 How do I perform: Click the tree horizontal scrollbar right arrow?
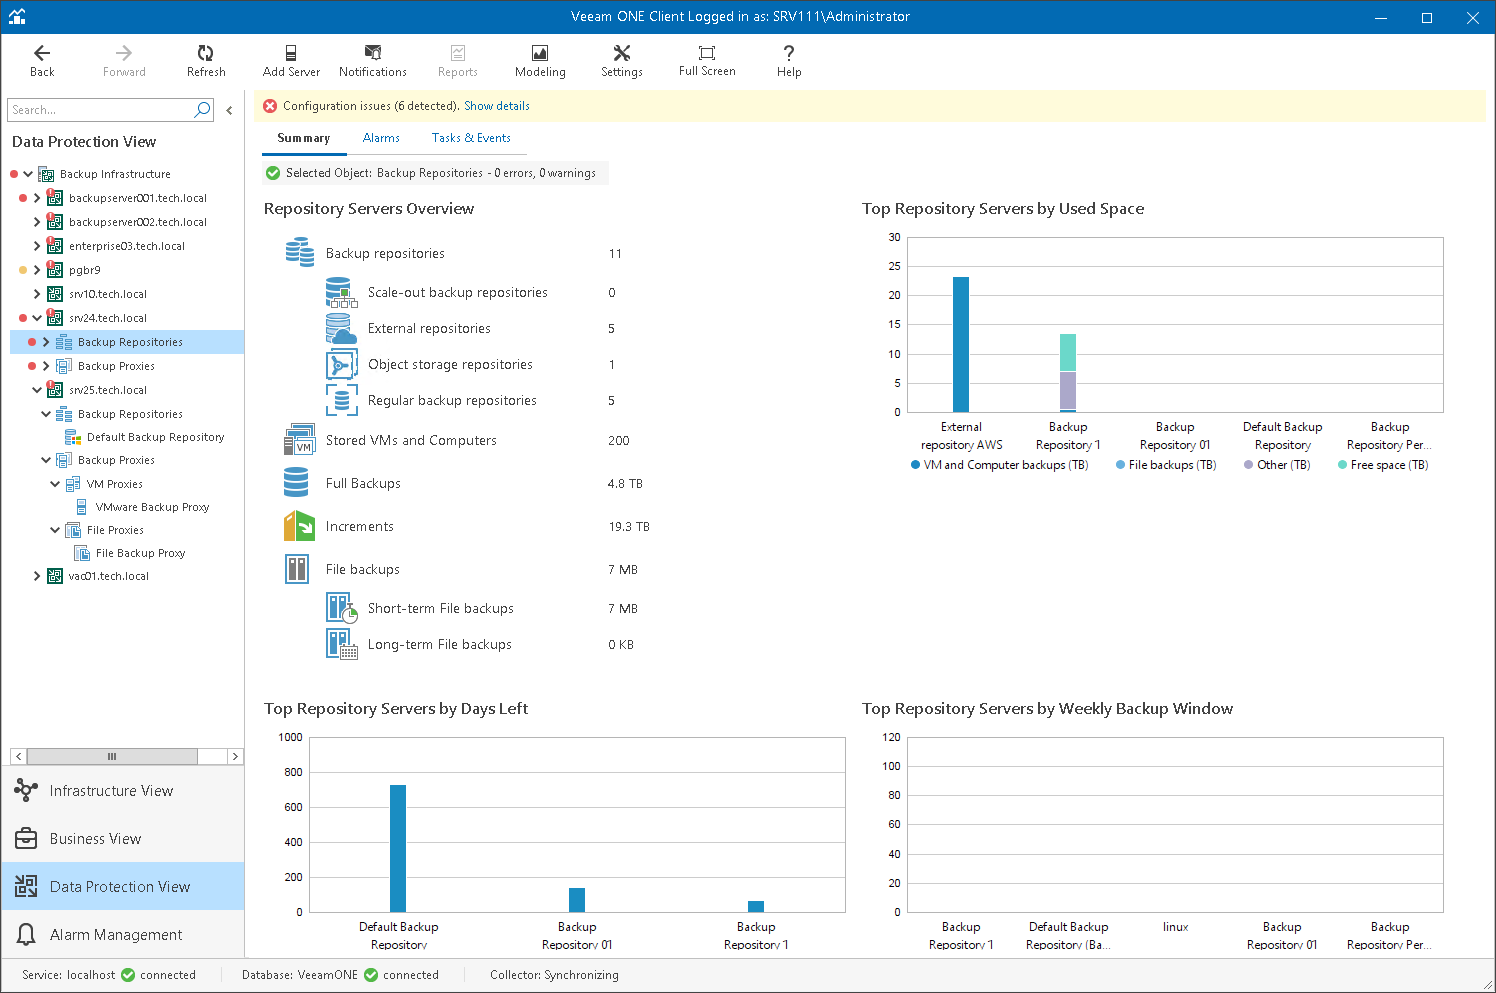pos(235,756)
